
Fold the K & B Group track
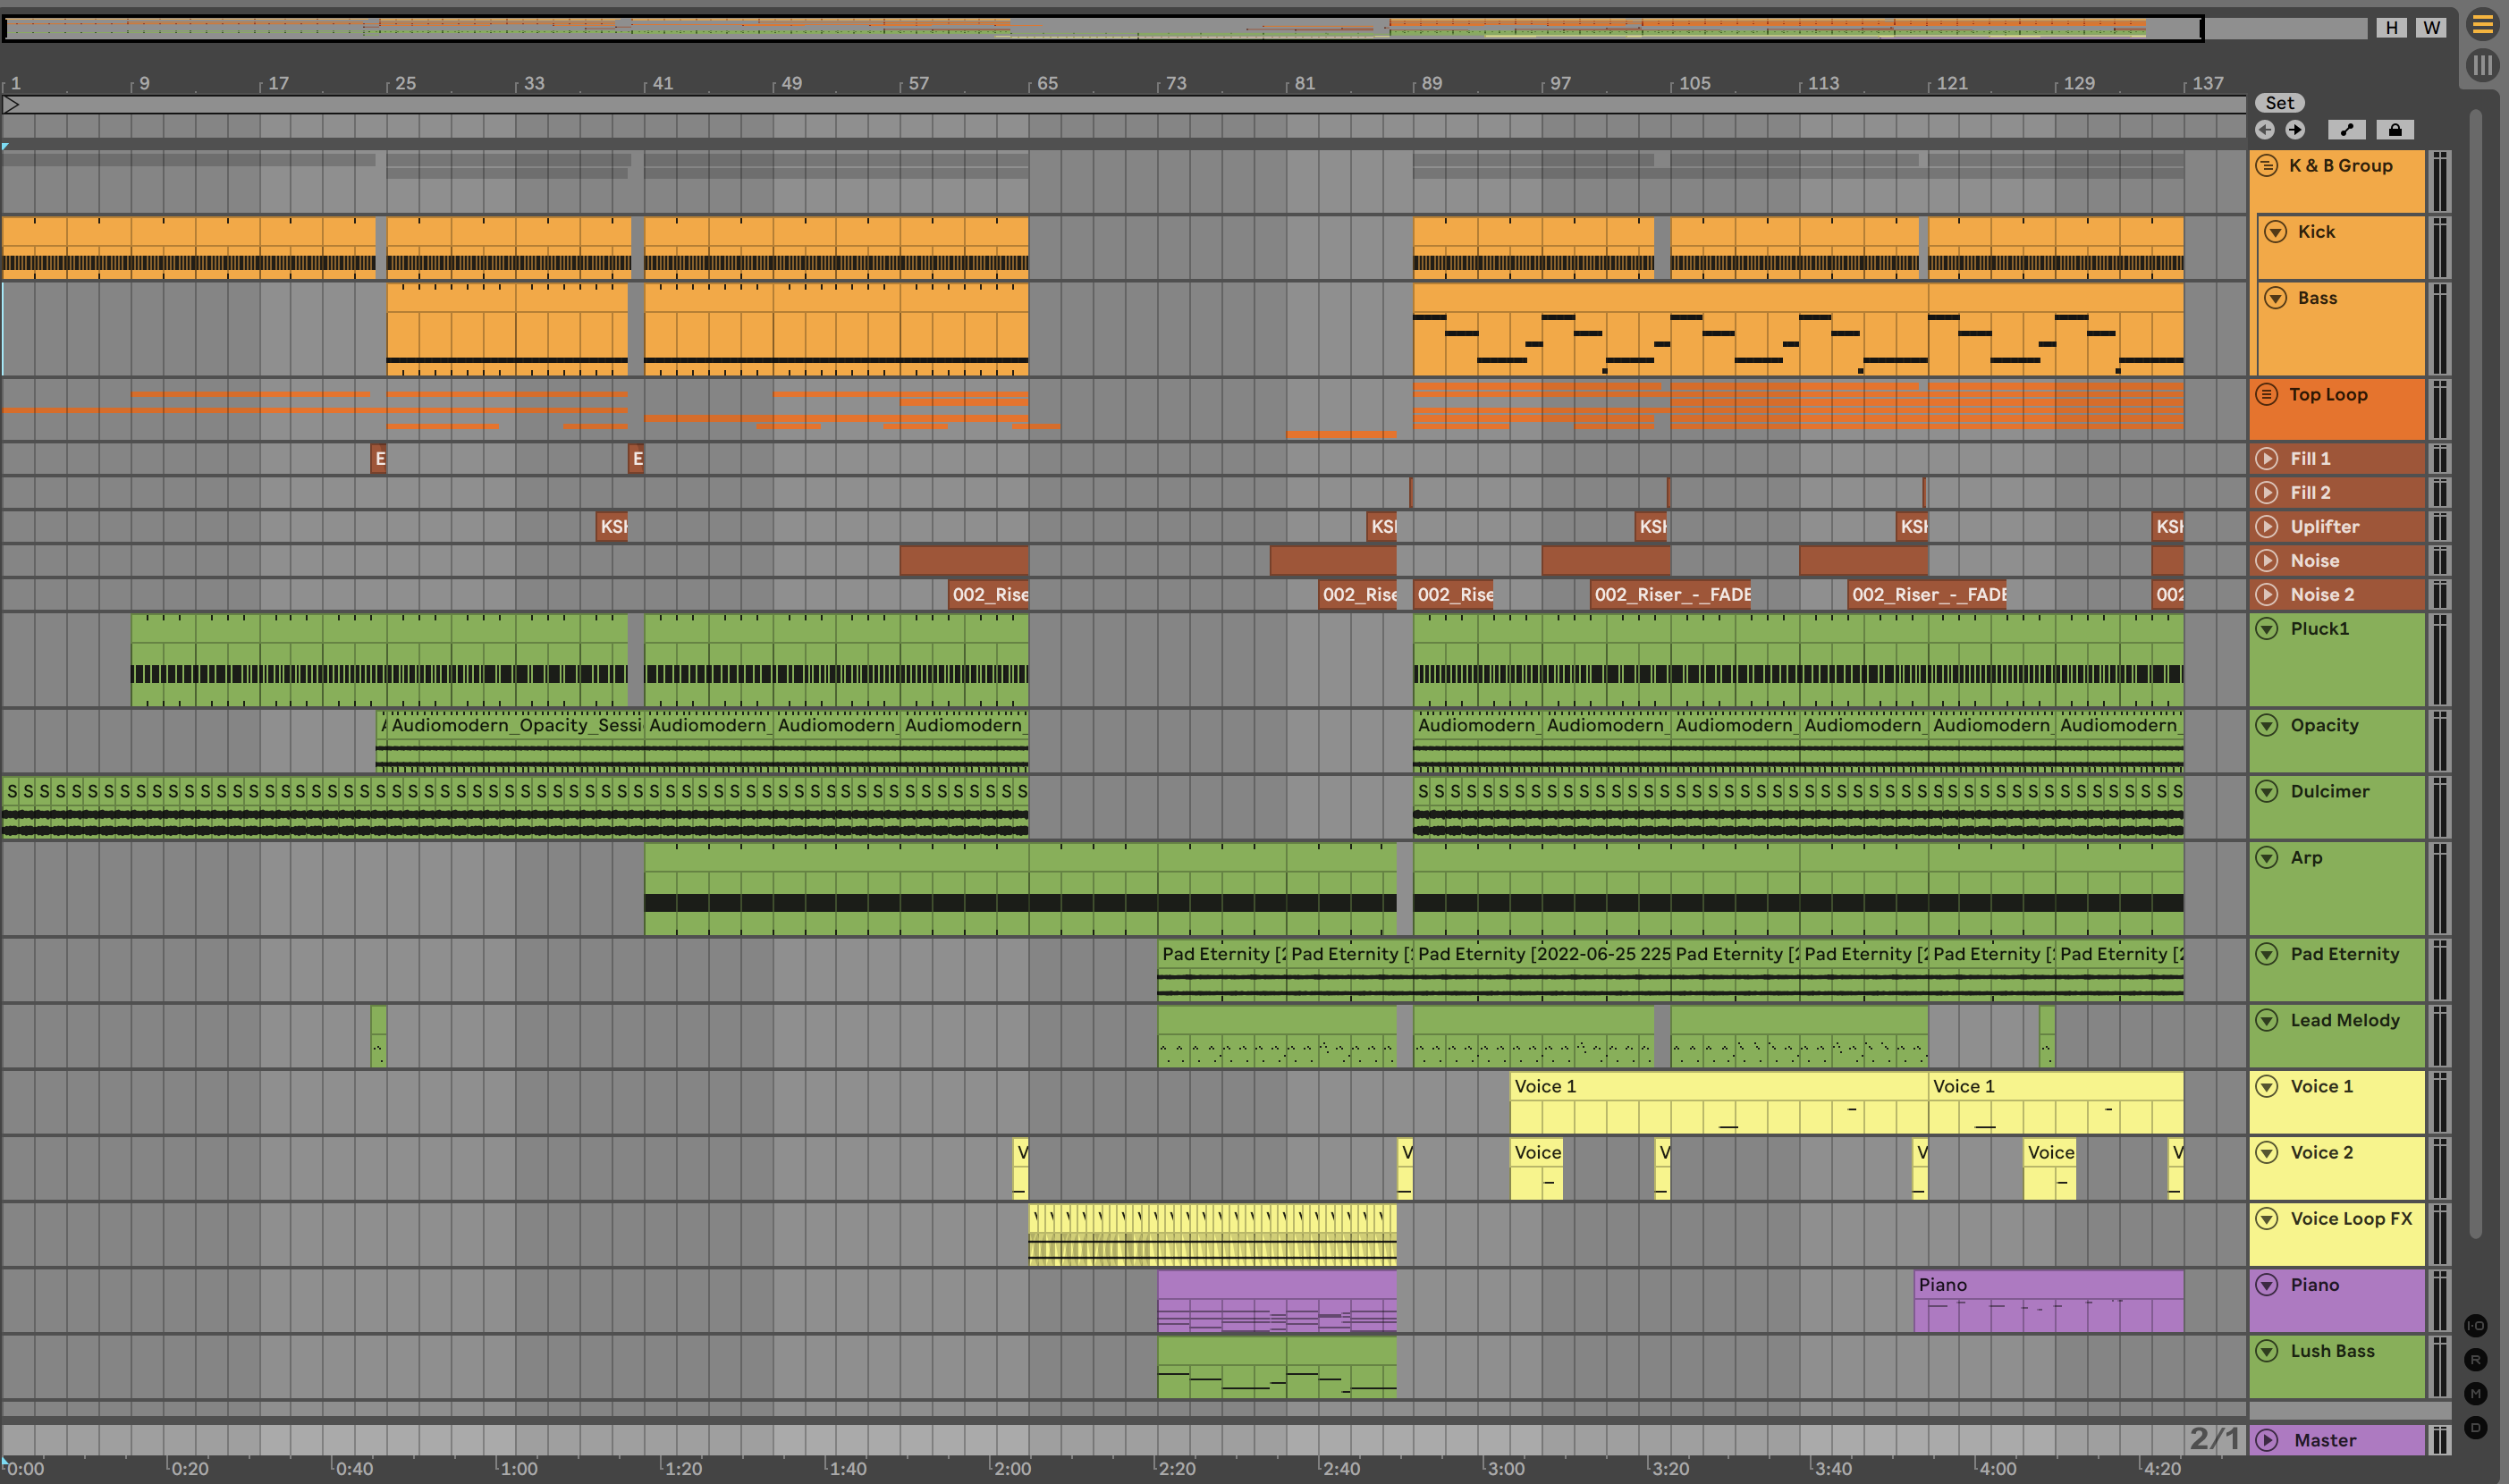[2267, 166]
